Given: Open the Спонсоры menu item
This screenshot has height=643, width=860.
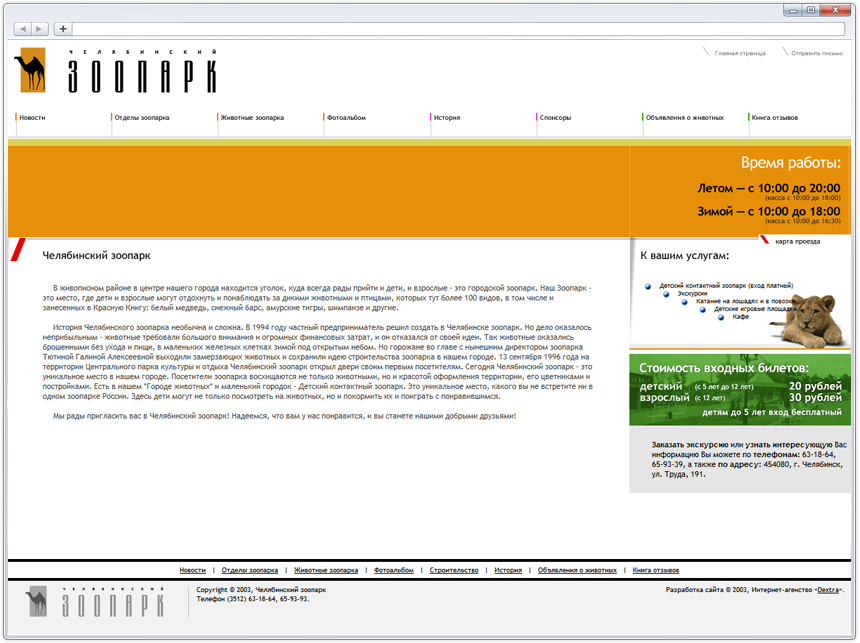Looking at the screenshot, I should click(555, 117).
